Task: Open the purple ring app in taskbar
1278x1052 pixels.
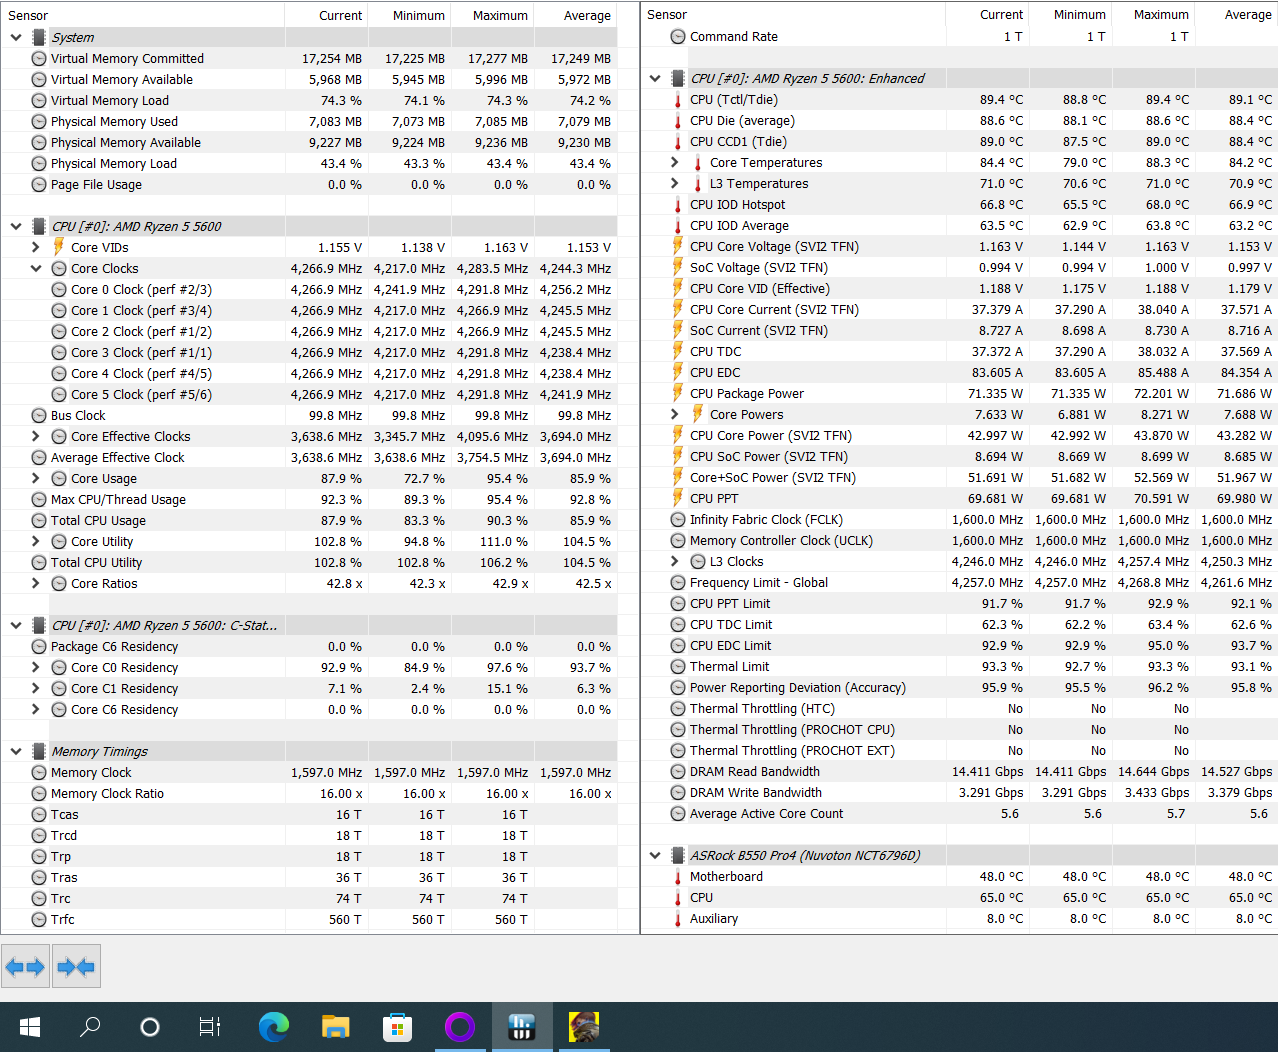Action: pos(460,1027)
